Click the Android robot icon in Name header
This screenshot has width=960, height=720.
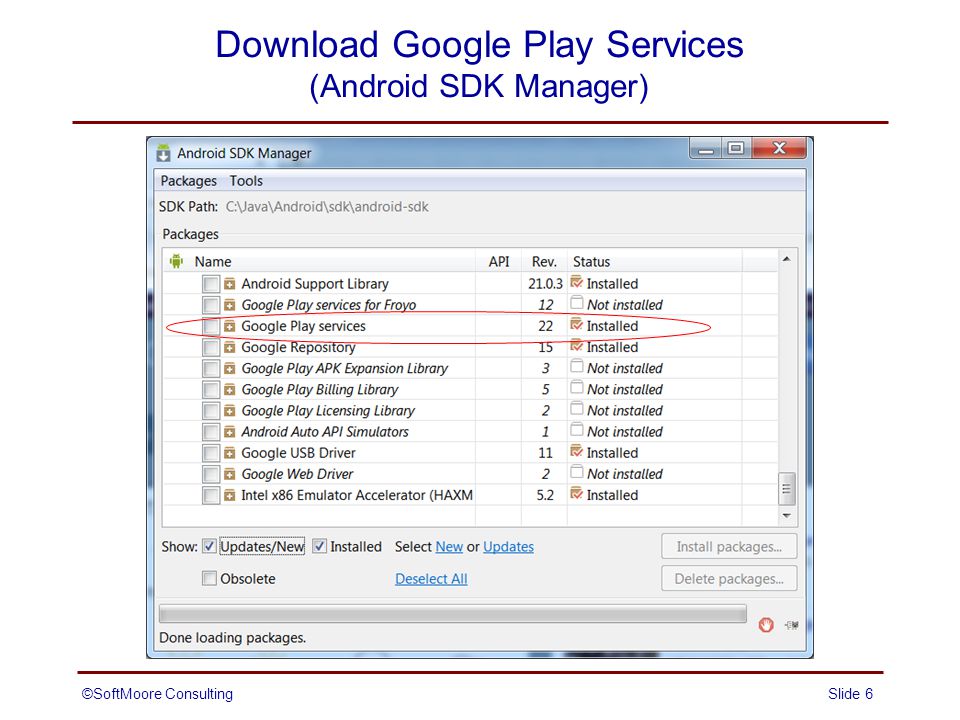pyautogui.click(x=176, y=261)
